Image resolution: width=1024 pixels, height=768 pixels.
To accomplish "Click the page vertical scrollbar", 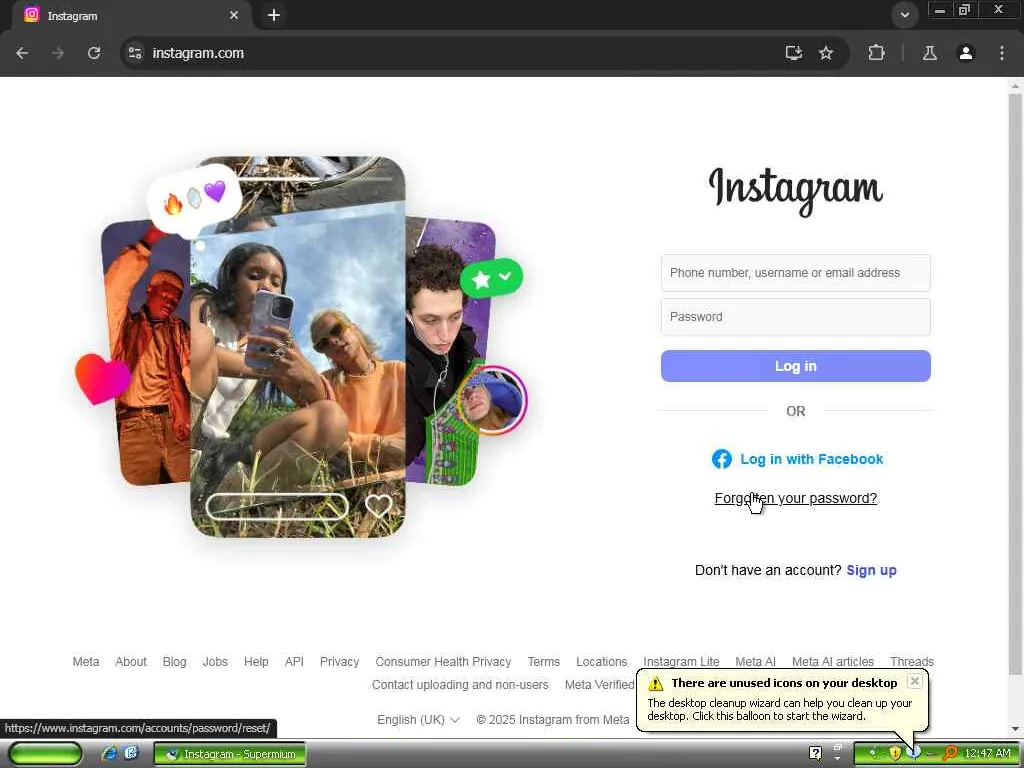I will [x=1015, y=384].
